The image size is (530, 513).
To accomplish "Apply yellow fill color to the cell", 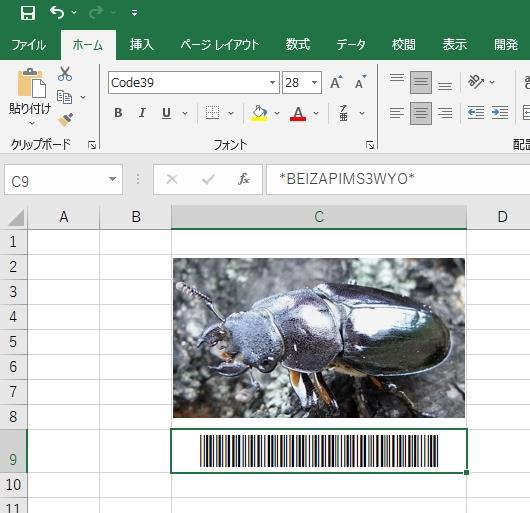I will pyautogui.click(x=259, y=113).
